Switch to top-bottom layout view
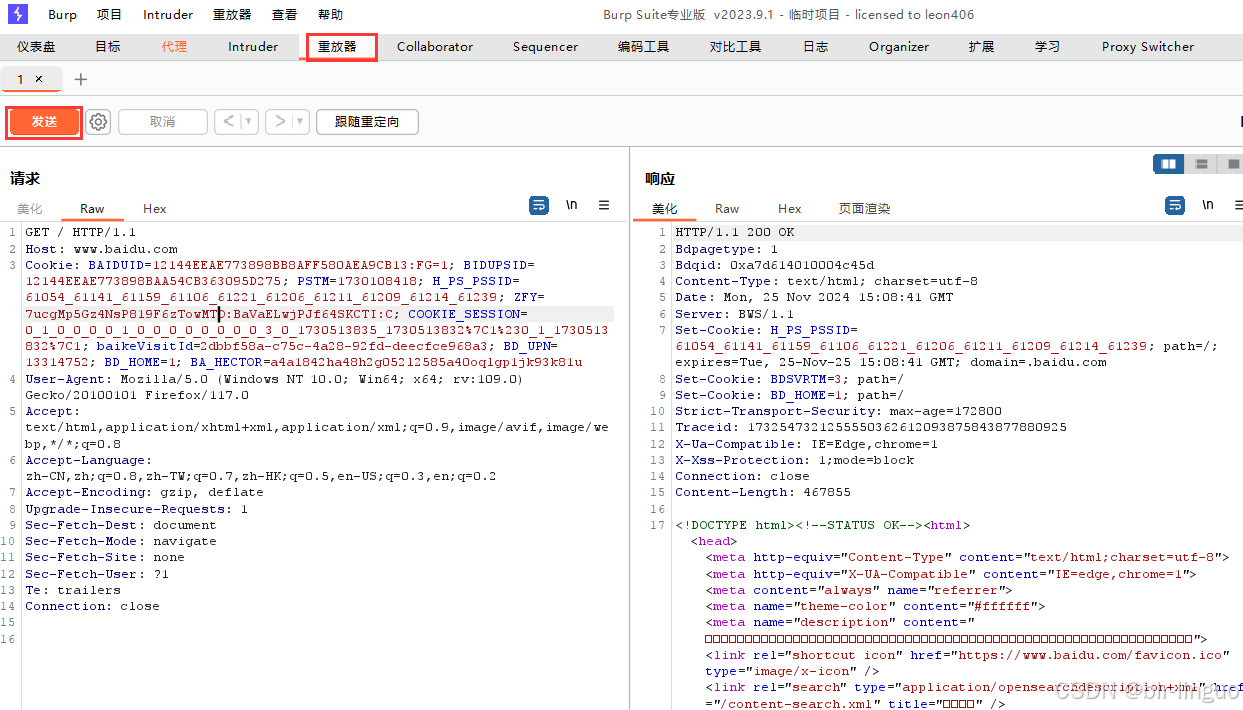The image size is (1243, 710). [x=1201, y=164]
